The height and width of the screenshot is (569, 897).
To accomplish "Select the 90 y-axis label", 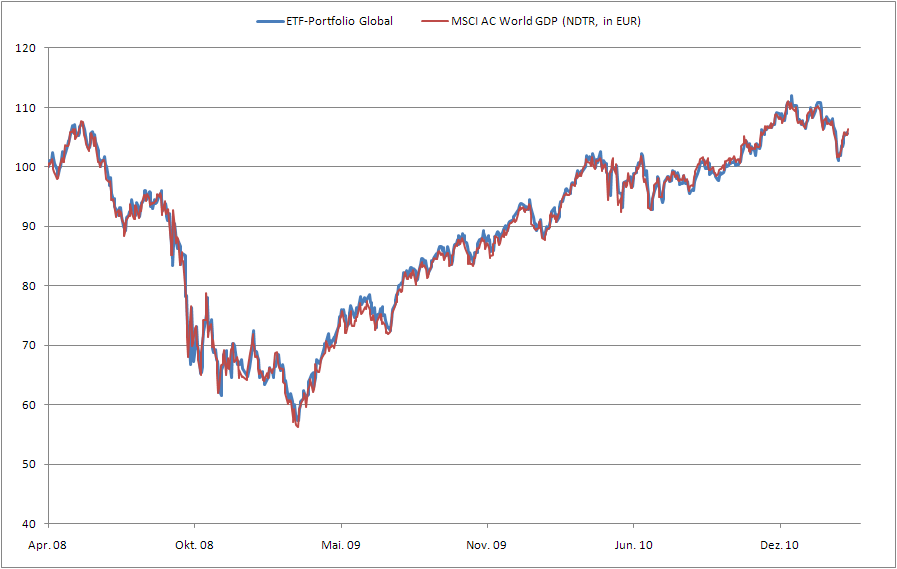I will click(x=30, y=227).
